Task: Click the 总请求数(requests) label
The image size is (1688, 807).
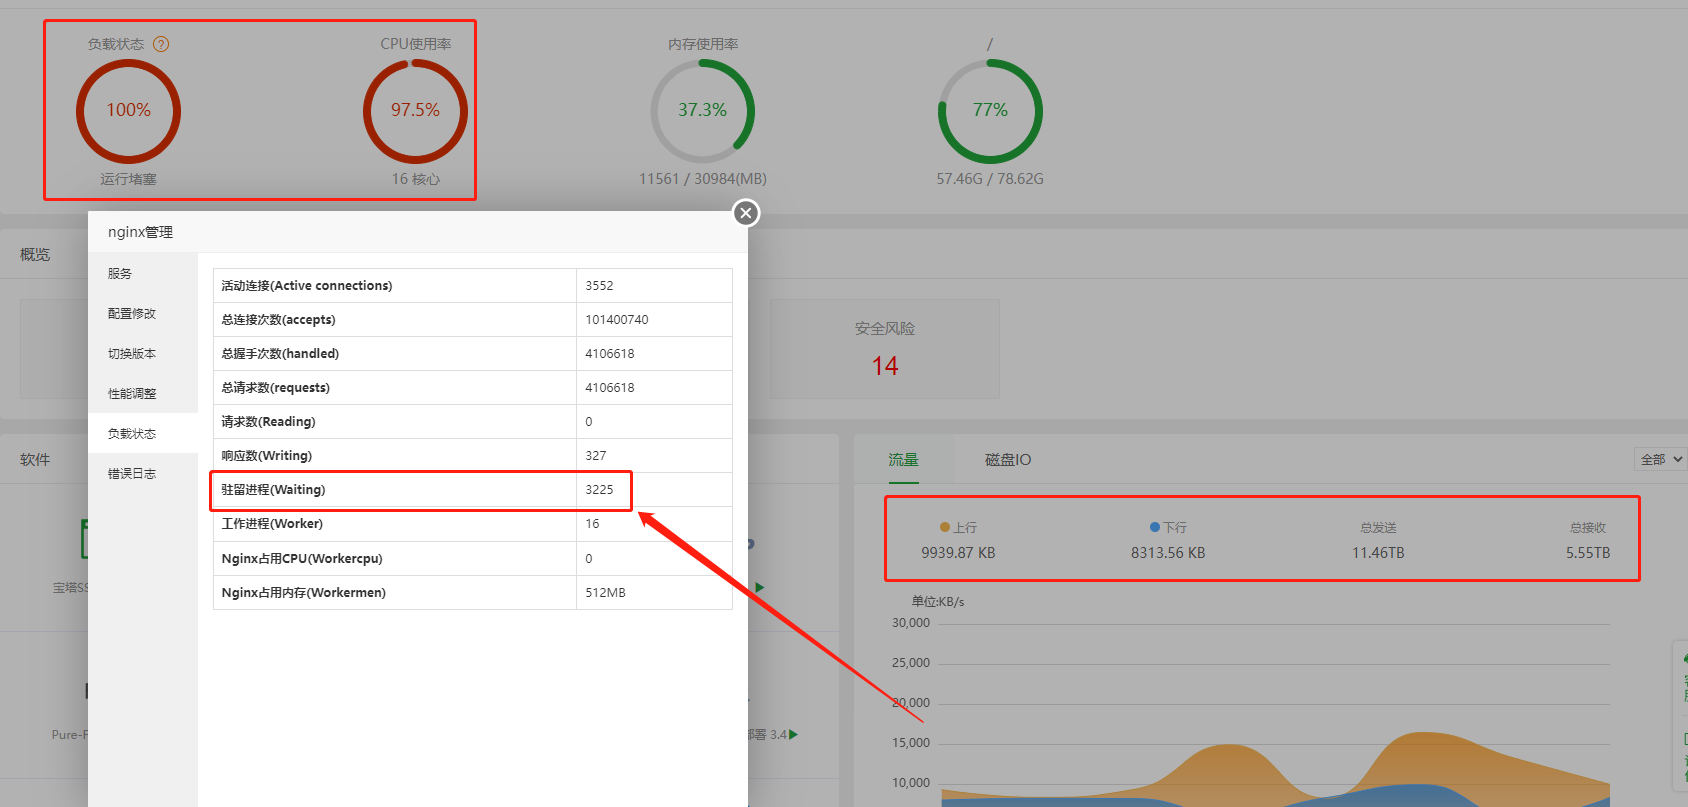Action: [276, 388]
